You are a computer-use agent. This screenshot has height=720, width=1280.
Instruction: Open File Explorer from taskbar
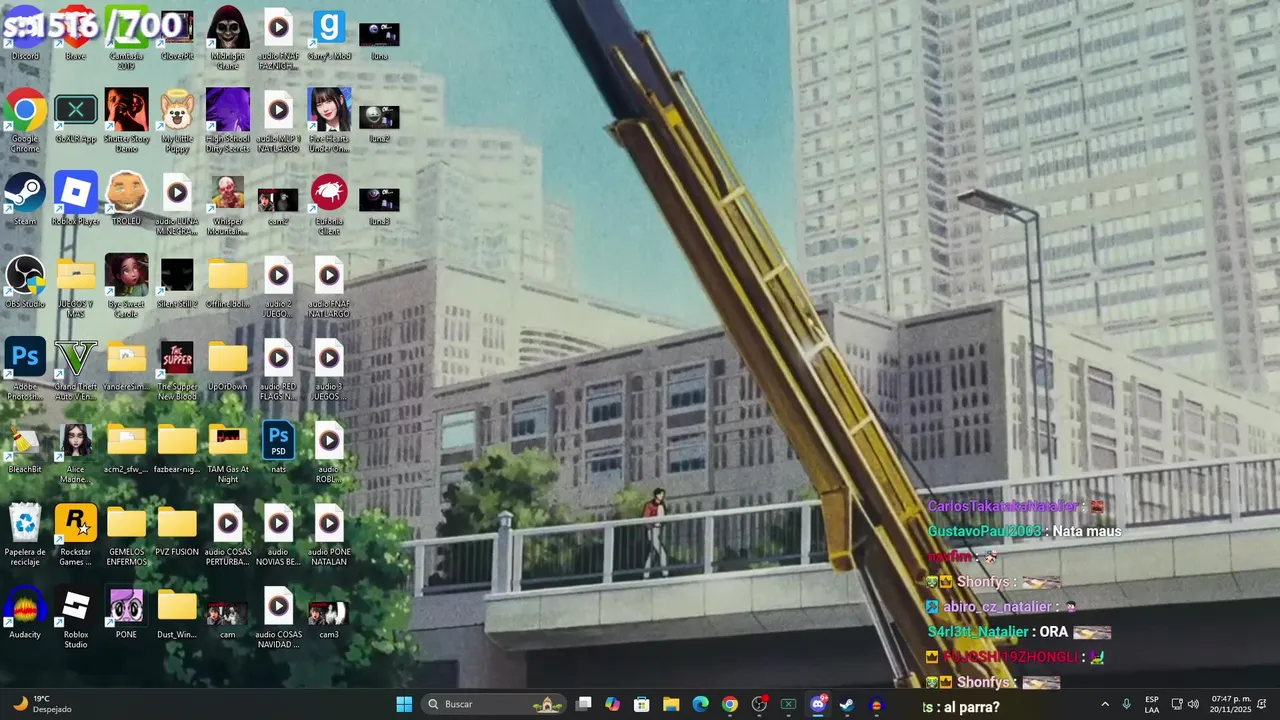(x=671, y=704)
